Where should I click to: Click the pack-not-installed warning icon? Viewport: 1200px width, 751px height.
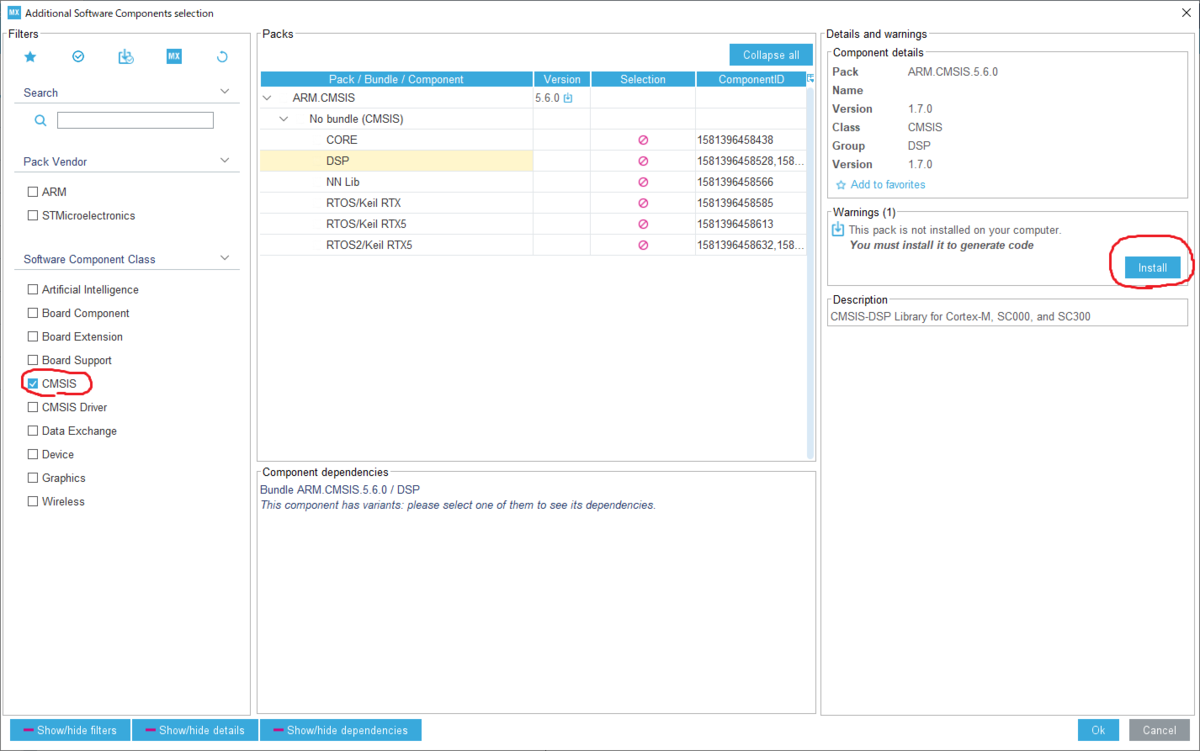click(838, 230)
